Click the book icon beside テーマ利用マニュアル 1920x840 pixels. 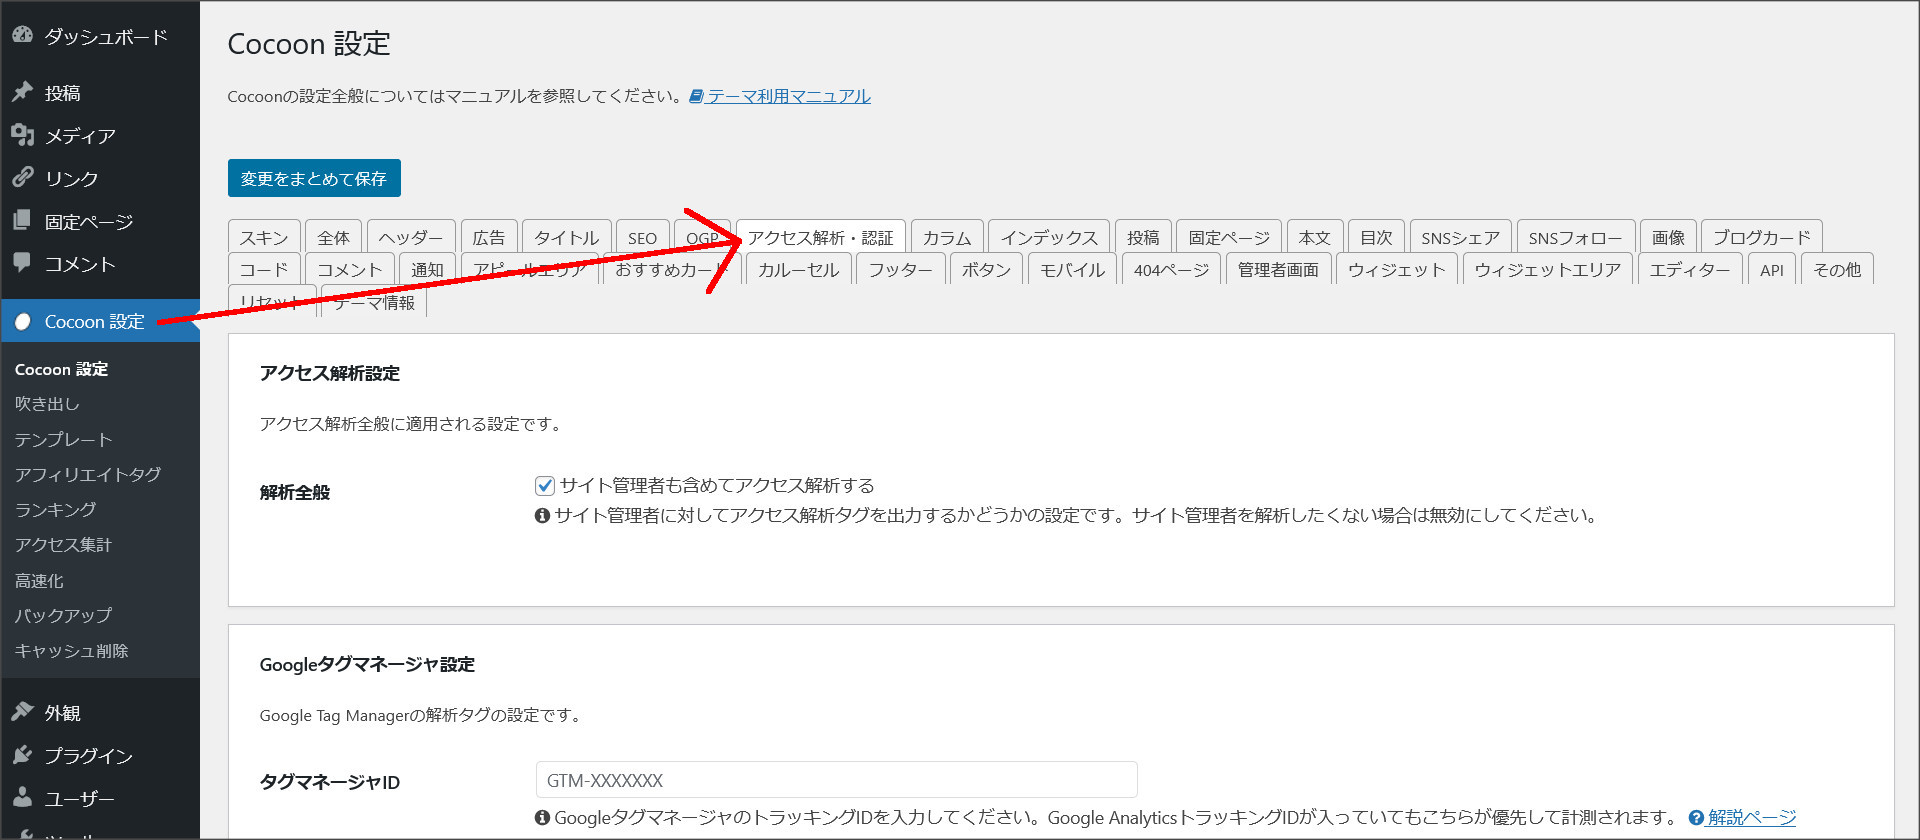pyautogui.click(x=696, y=96)
